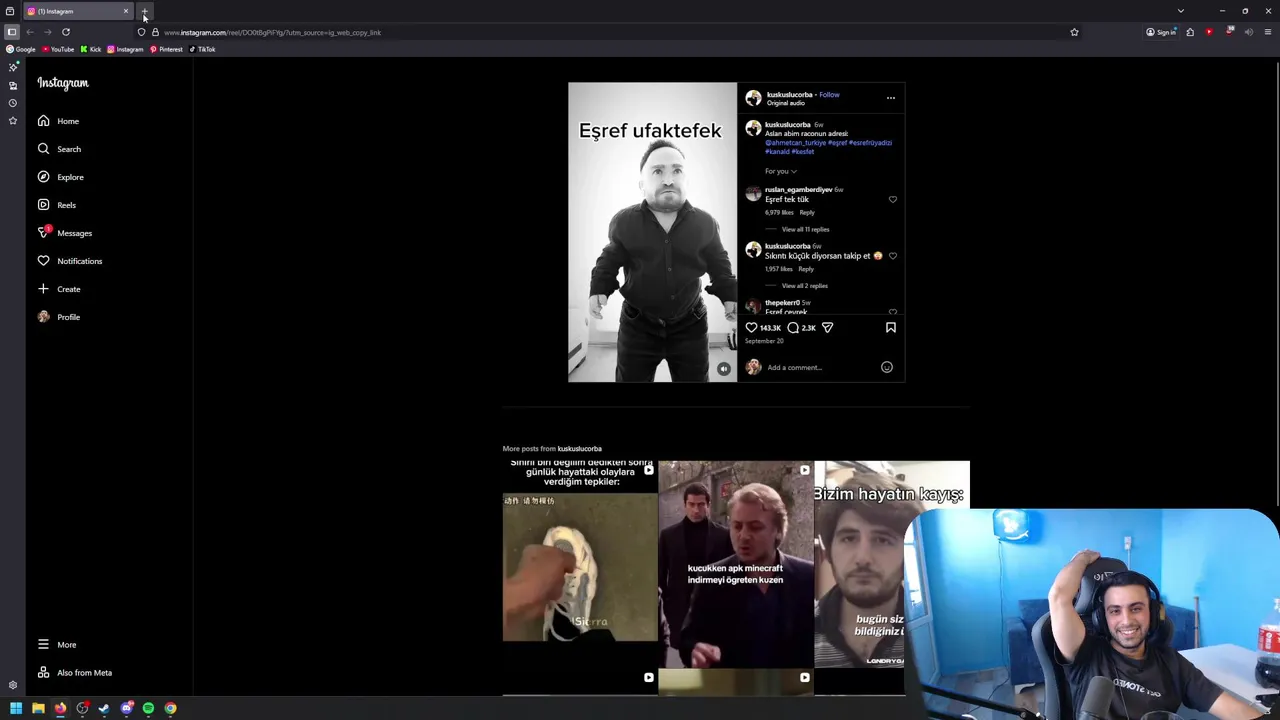This screenshot has width=1280, height=720.
Task: Reload the current page
Action: click(66, 32)
